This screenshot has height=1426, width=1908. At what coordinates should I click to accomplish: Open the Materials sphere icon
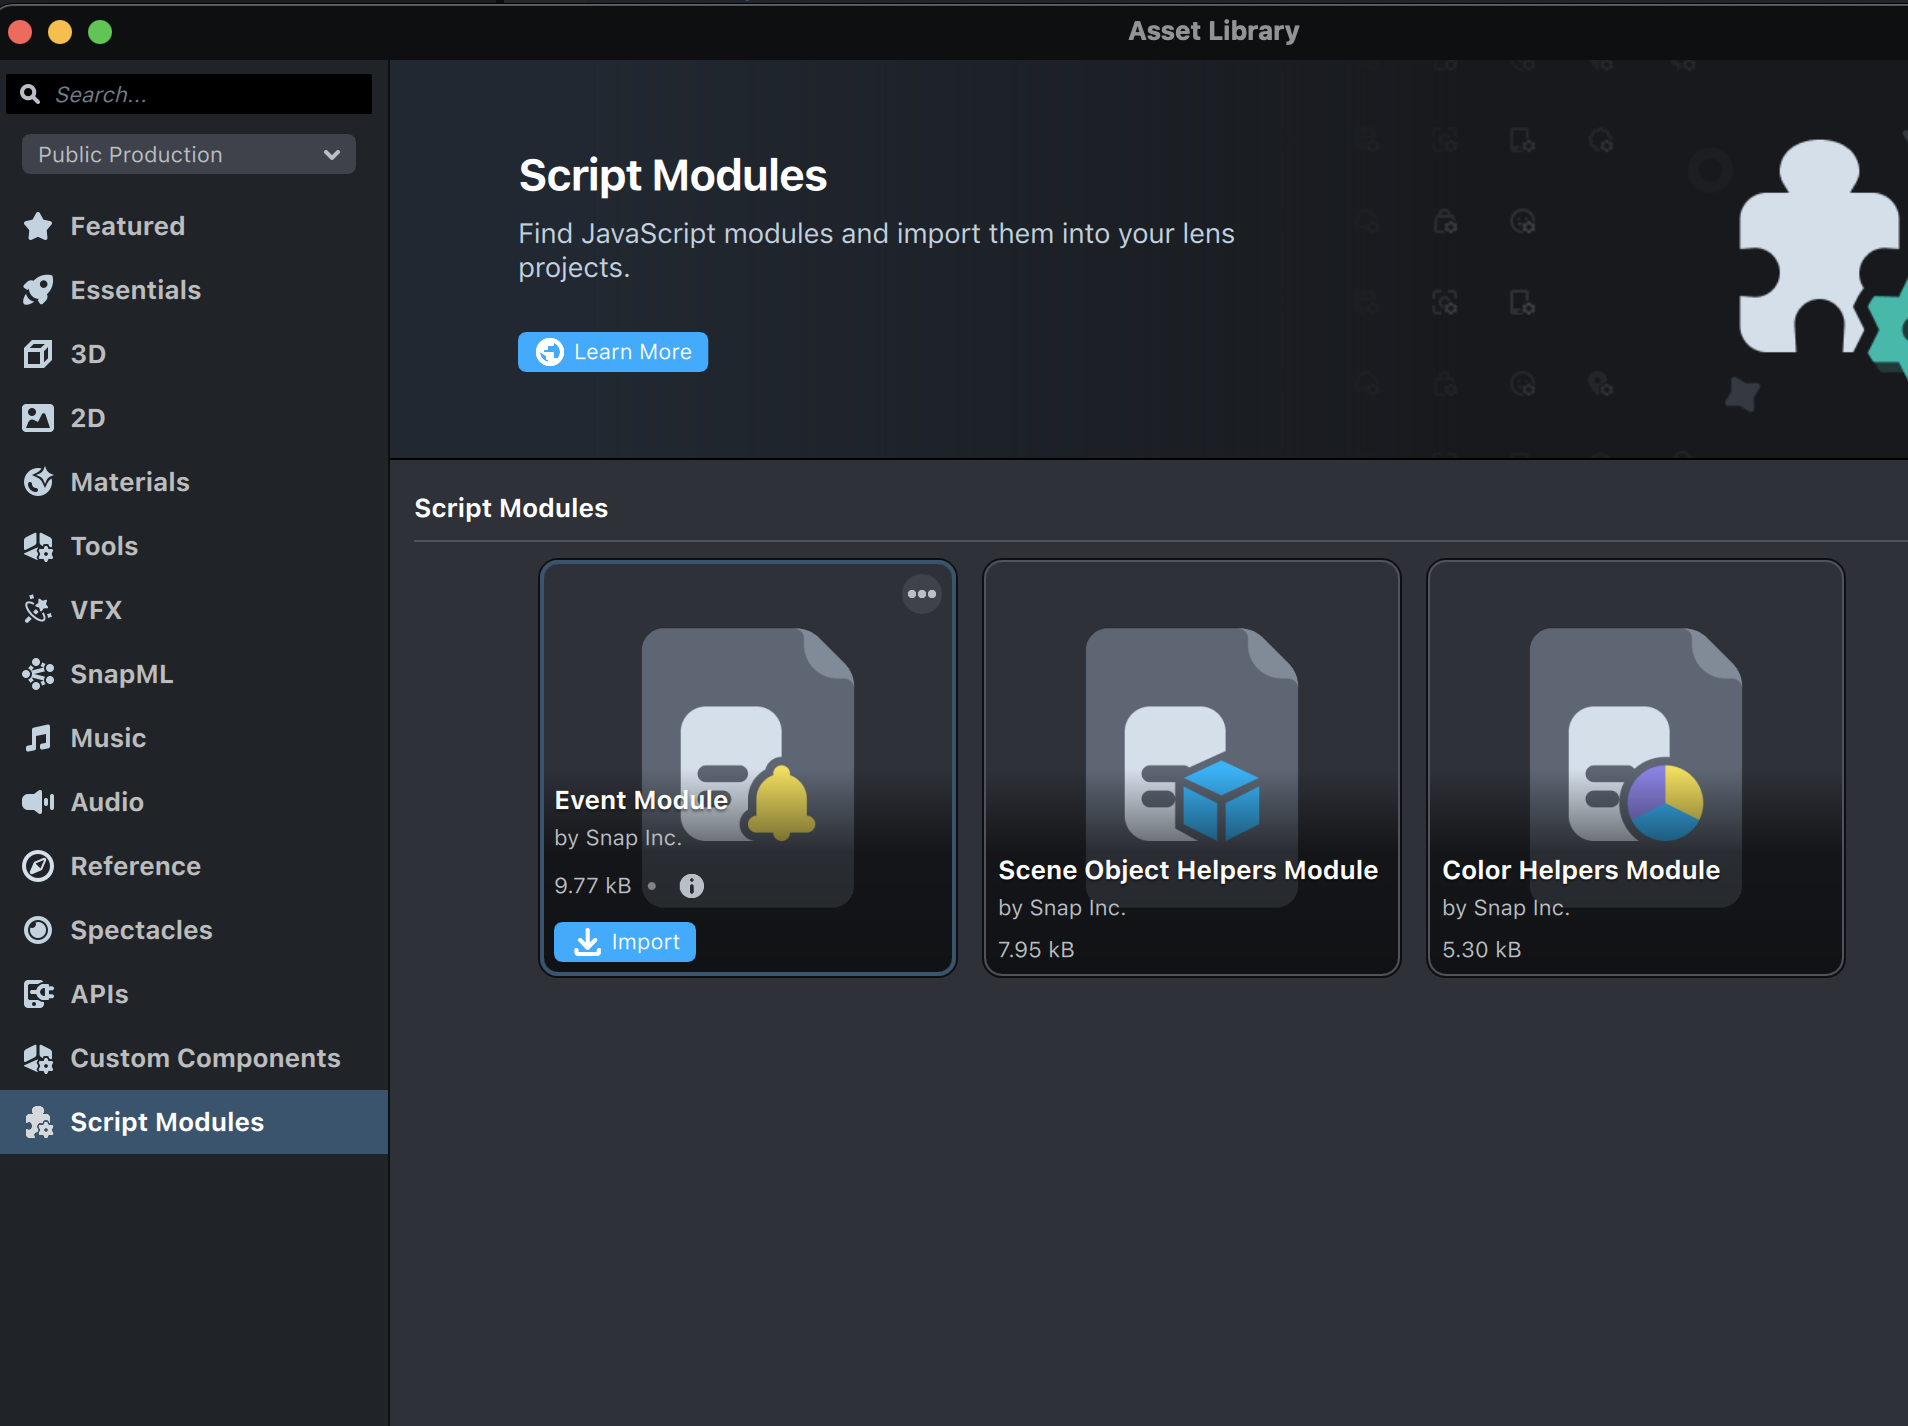pos(38,482)
